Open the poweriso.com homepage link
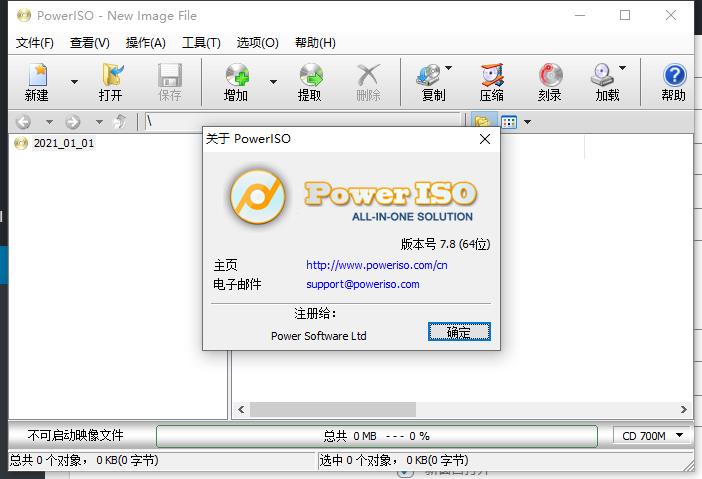The image size is (702, 479). click(x=376, y=265)
